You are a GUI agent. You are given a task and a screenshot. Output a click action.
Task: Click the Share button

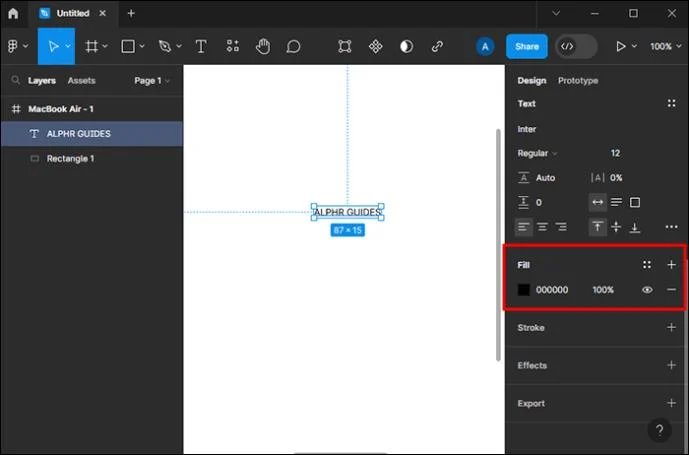526,46
